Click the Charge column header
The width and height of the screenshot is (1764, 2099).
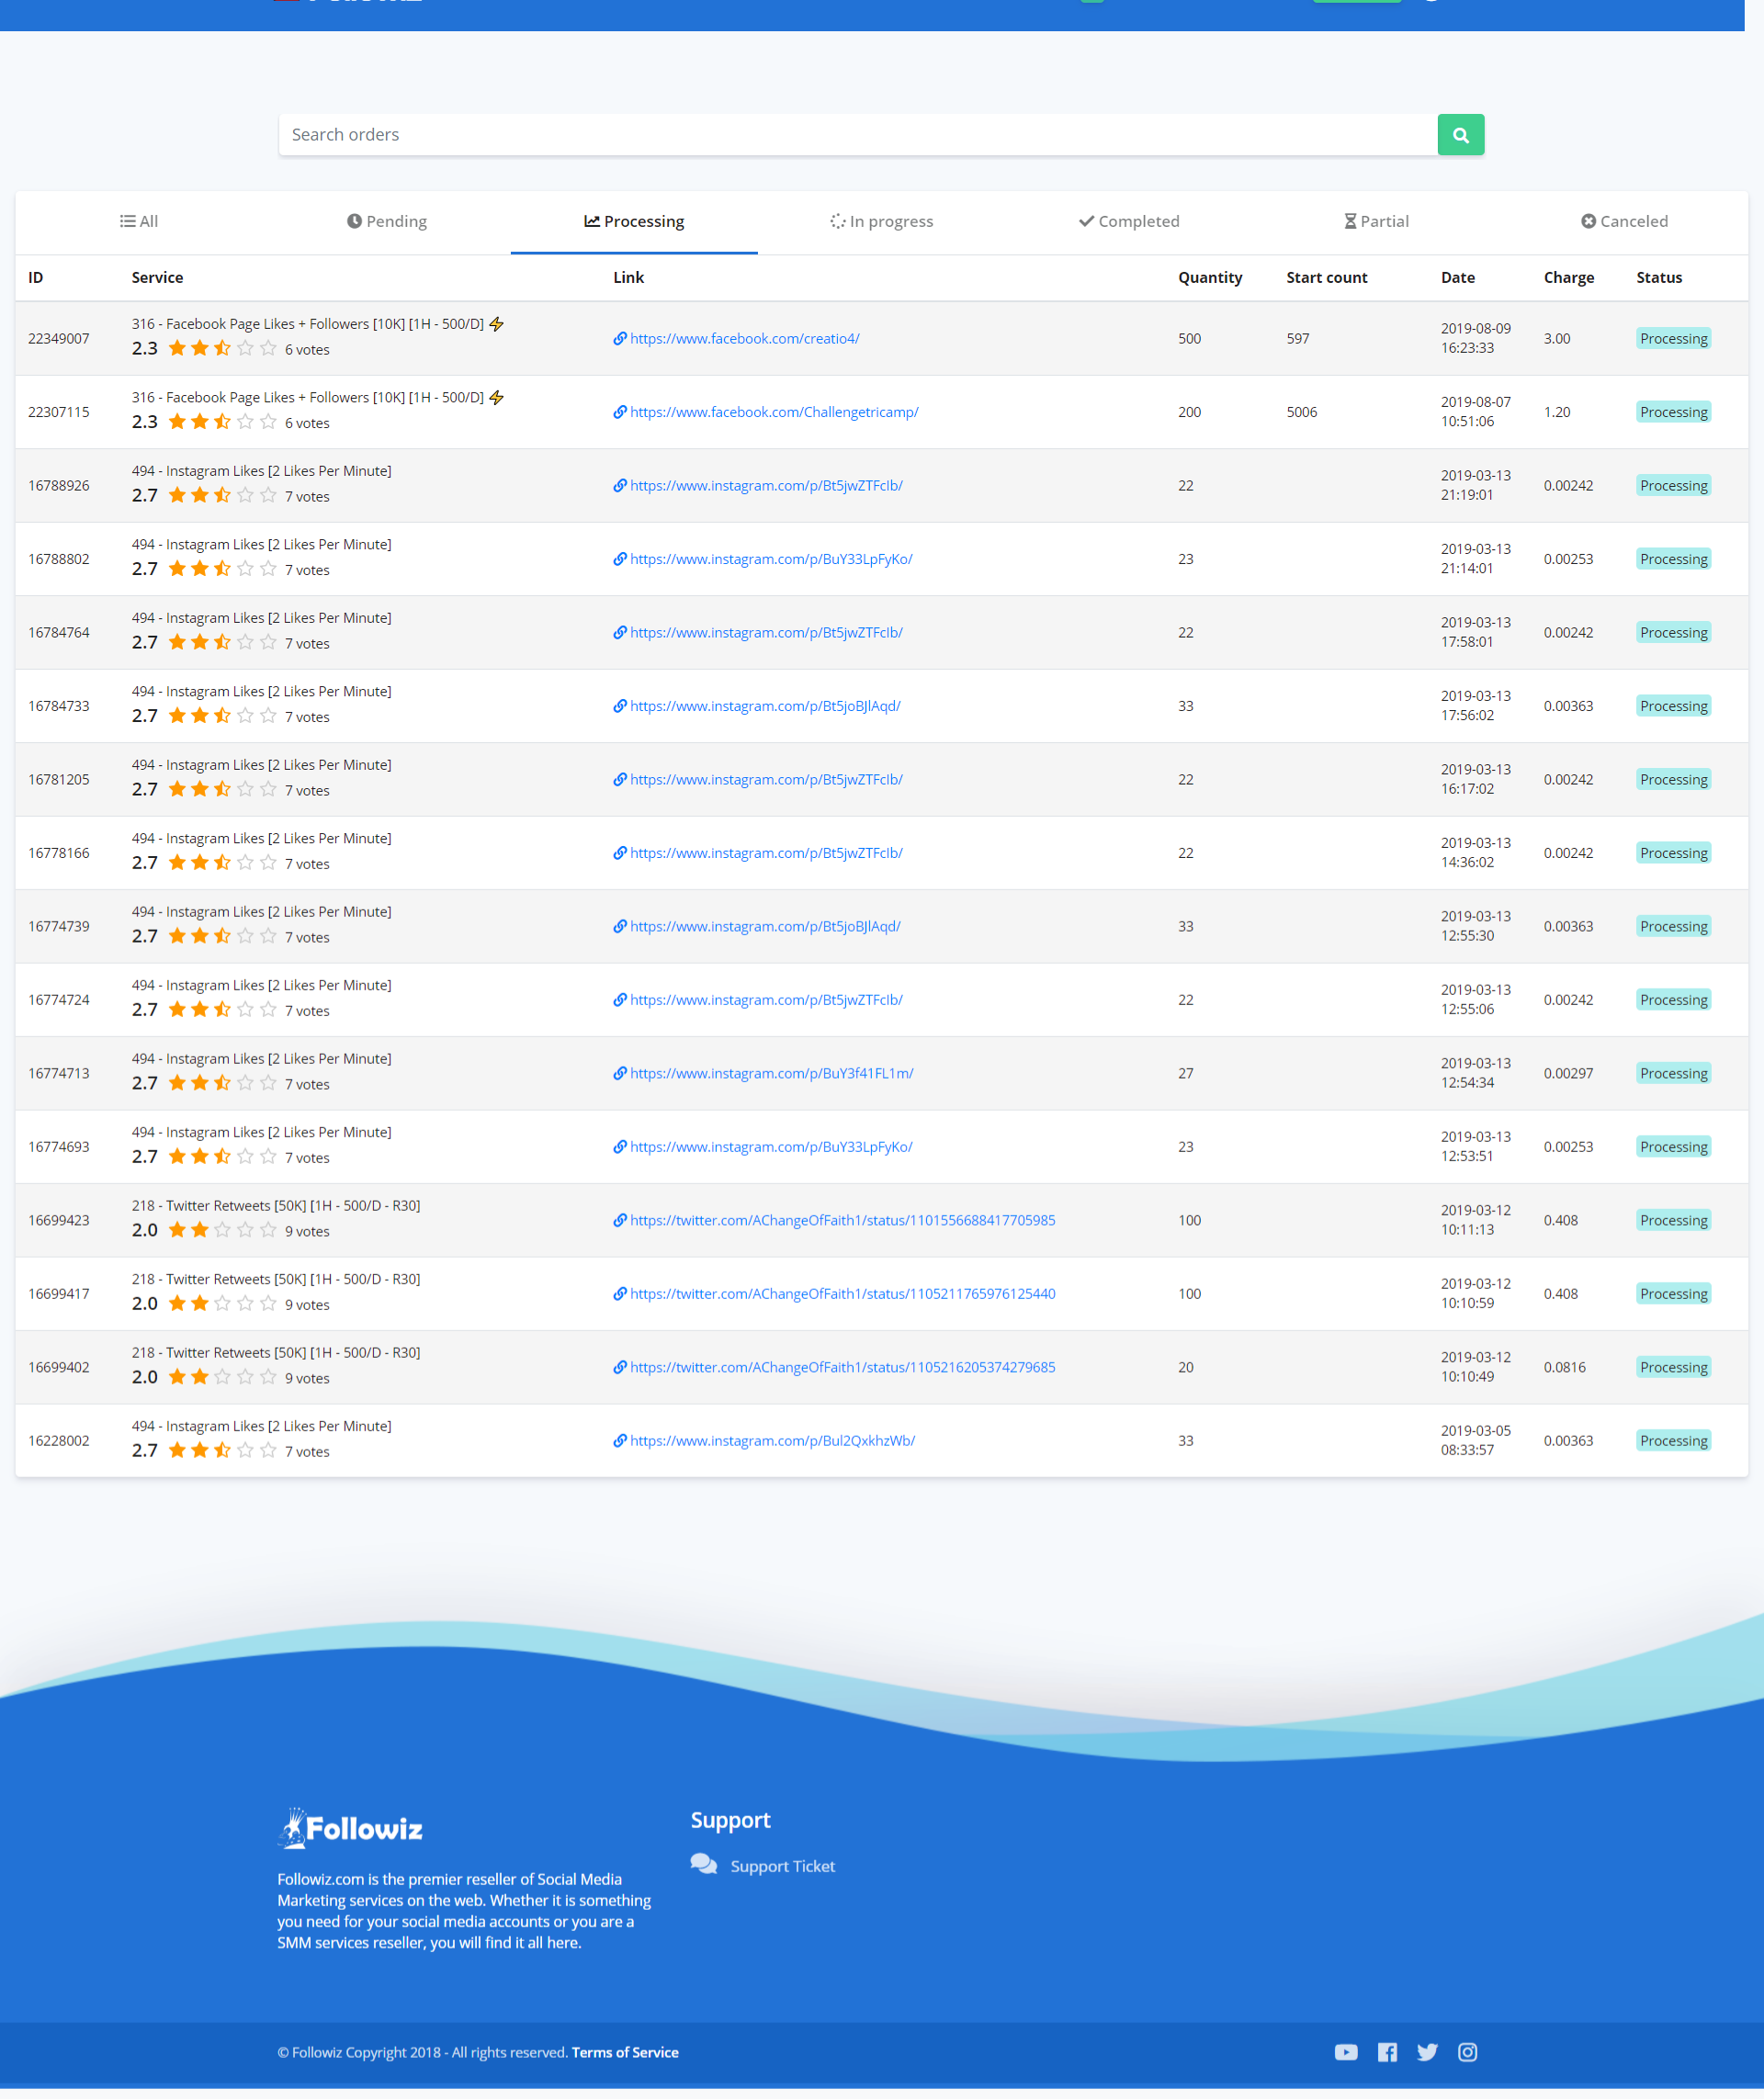click(1568, 278)
